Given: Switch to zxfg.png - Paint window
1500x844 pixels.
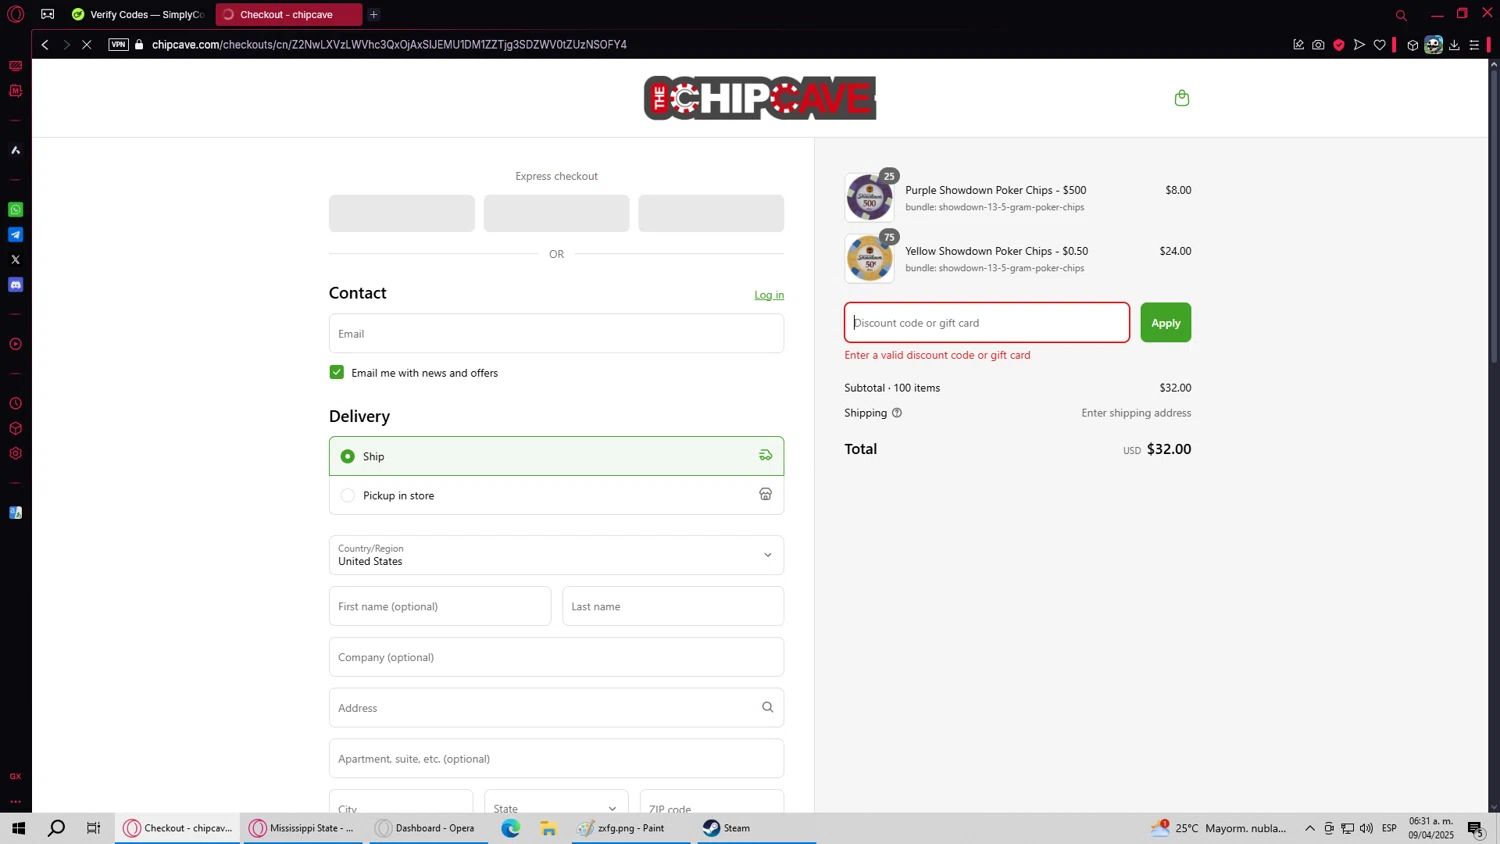Looking at the screenshot, I should point(630,828).
